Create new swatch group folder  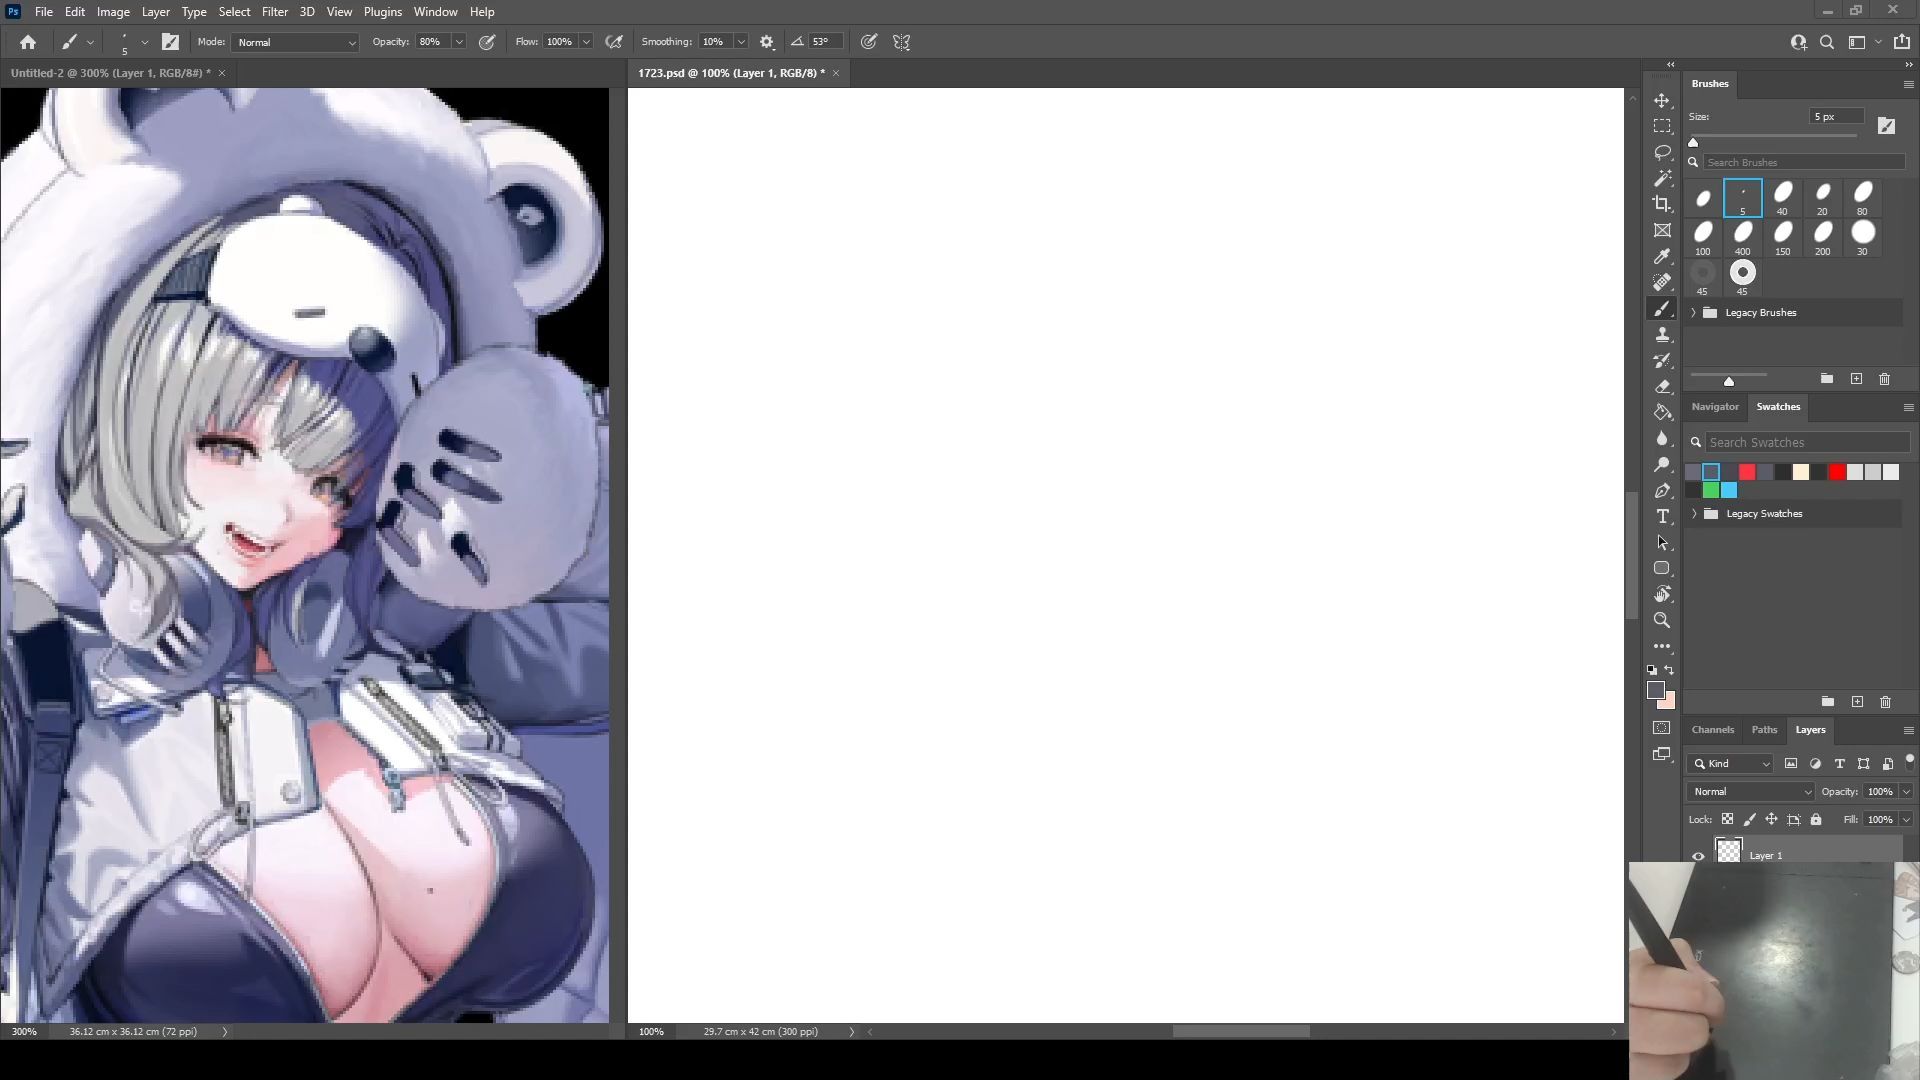click(x=1827, y=702)
